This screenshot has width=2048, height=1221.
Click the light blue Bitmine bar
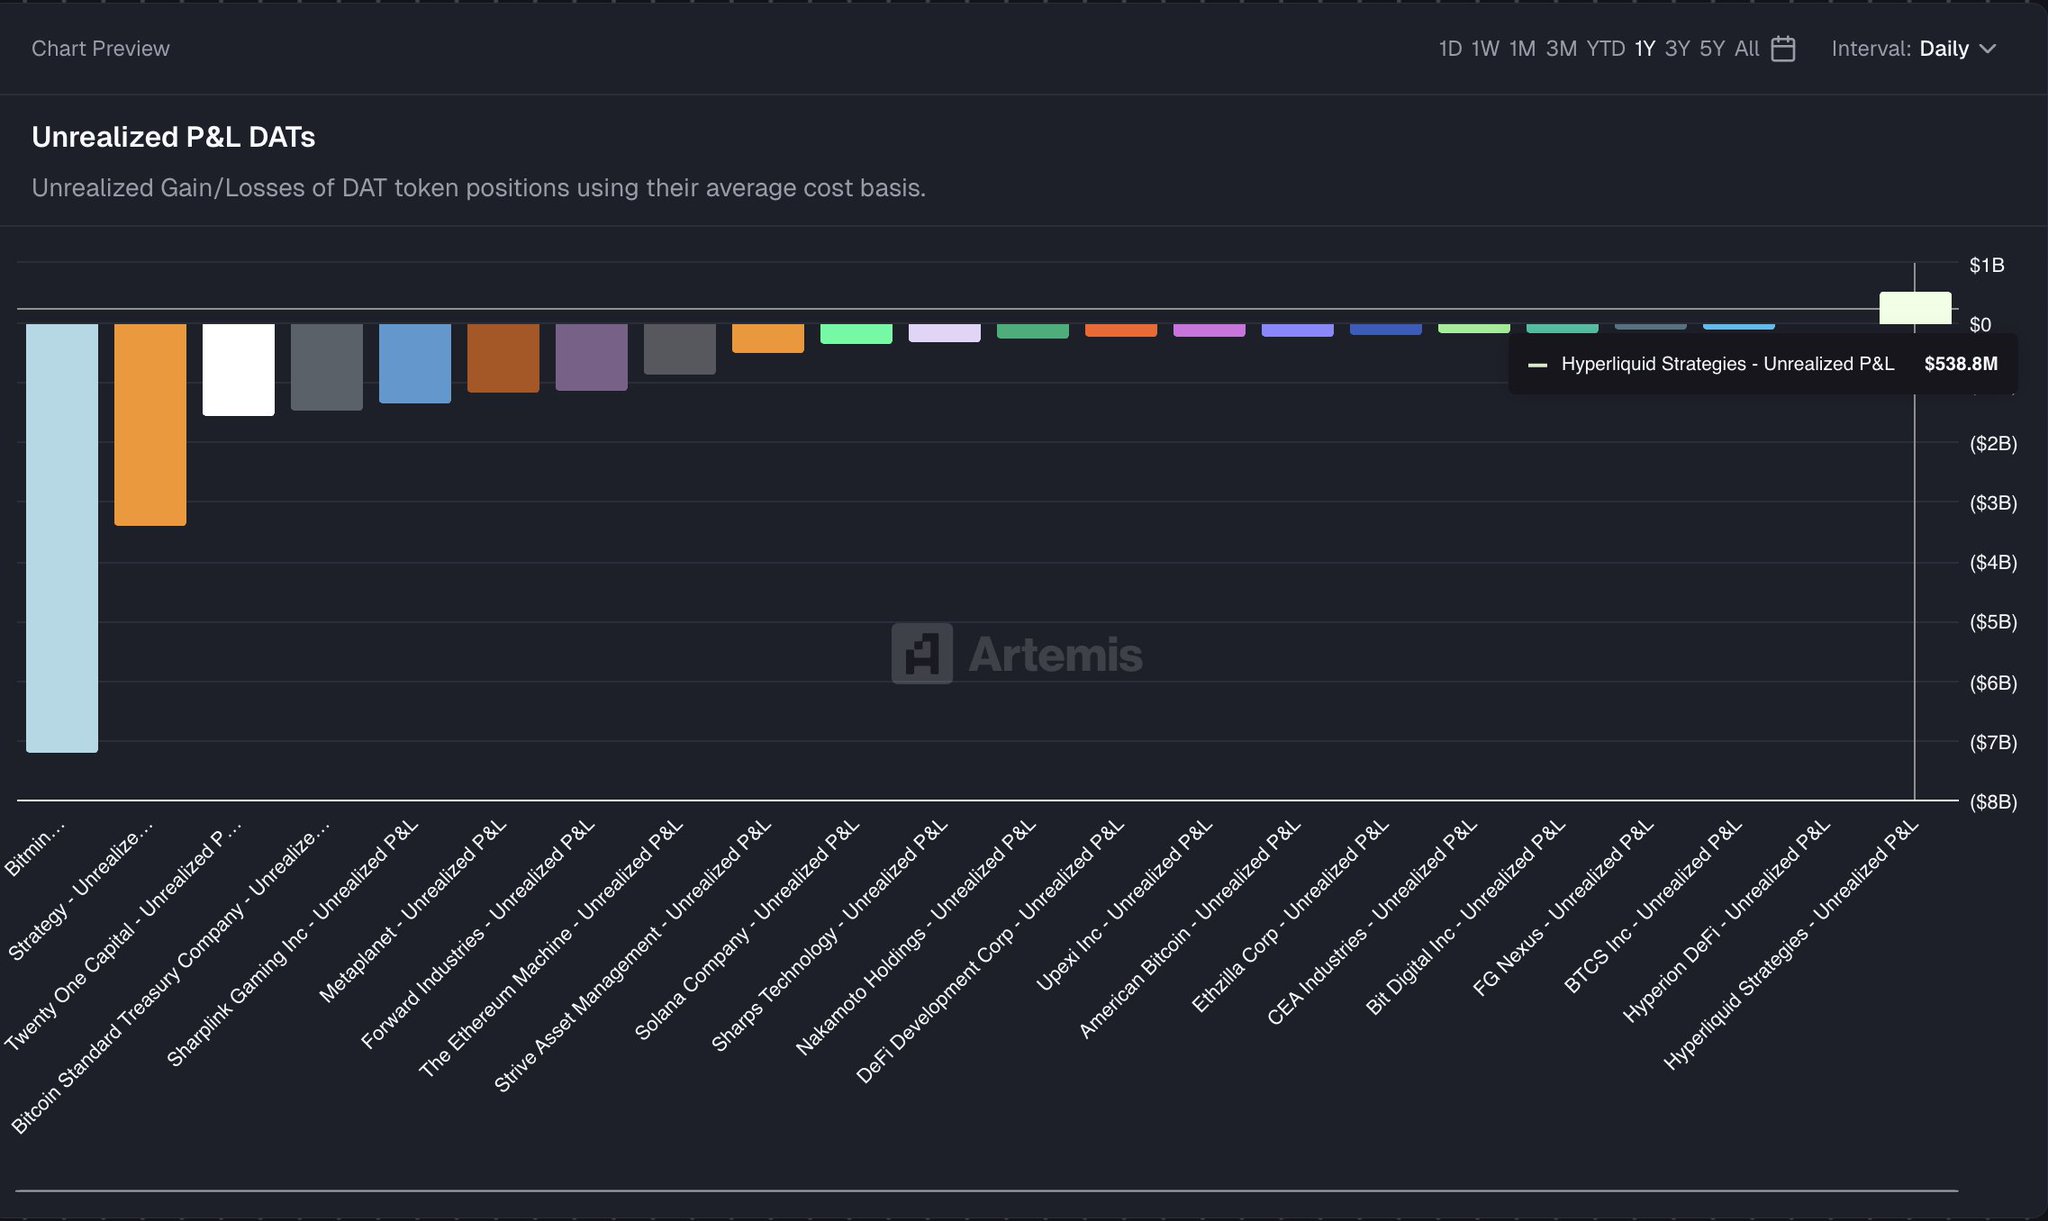click(62, 537)
